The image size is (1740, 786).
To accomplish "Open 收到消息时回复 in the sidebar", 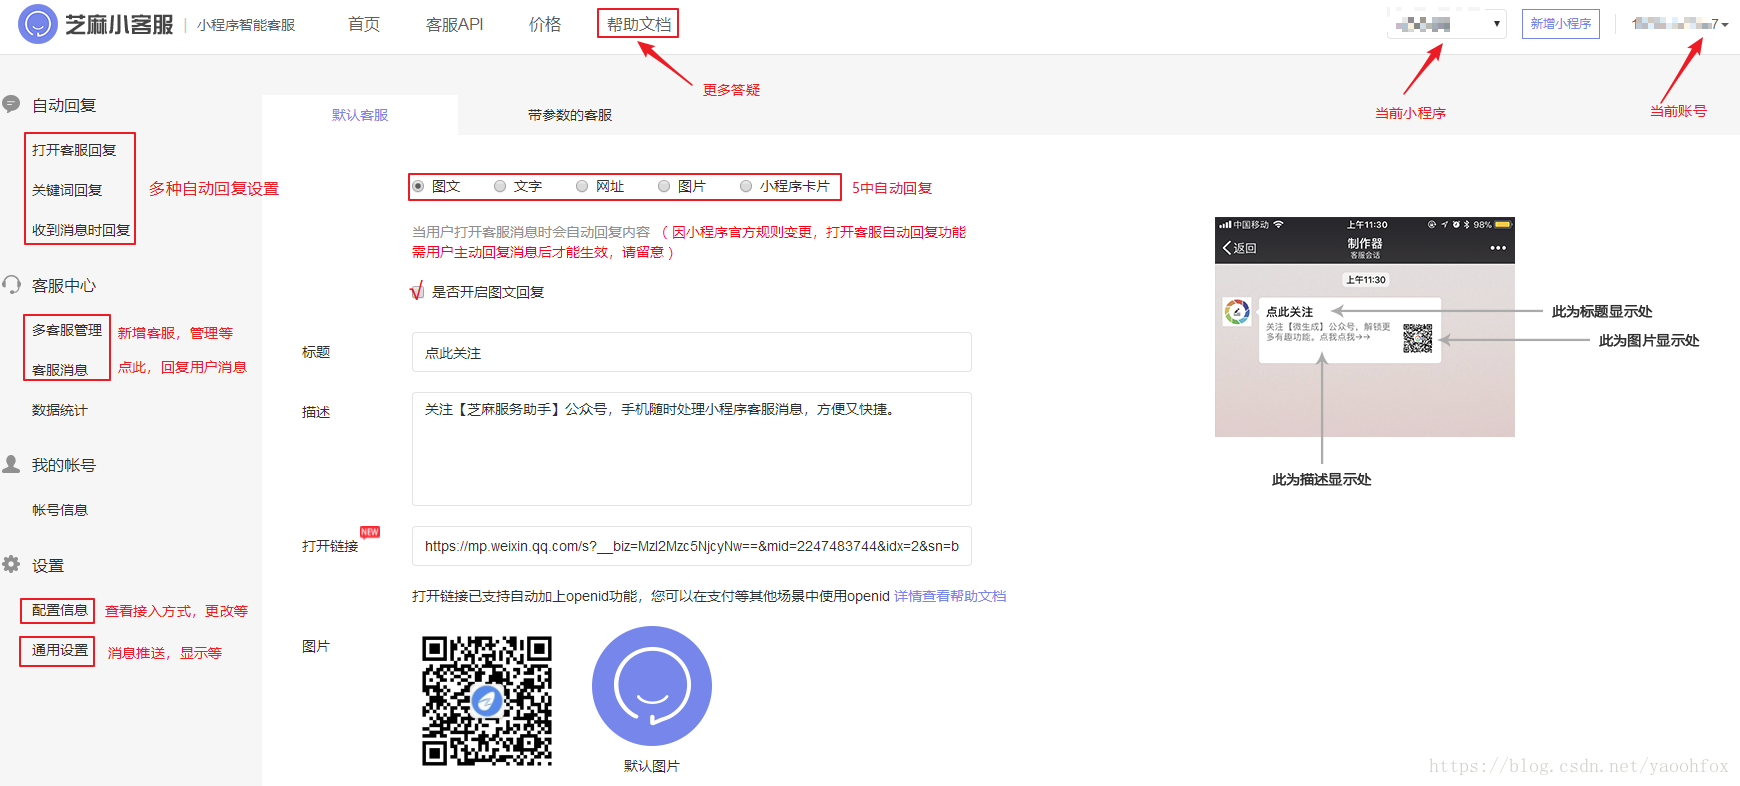I will pyautogui.click(x=81, y=230).
